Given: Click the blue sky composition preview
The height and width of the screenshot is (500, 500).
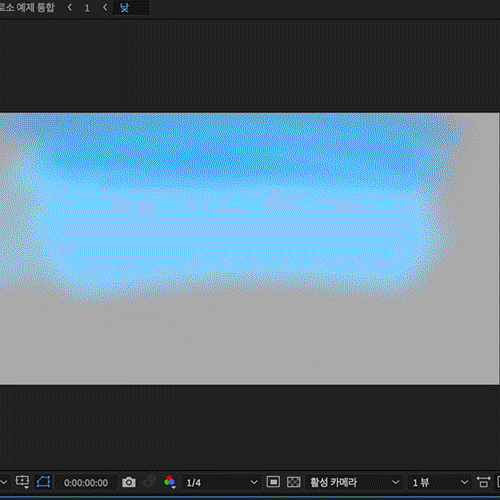Looking at the screenshot, I should click(249, 249).
